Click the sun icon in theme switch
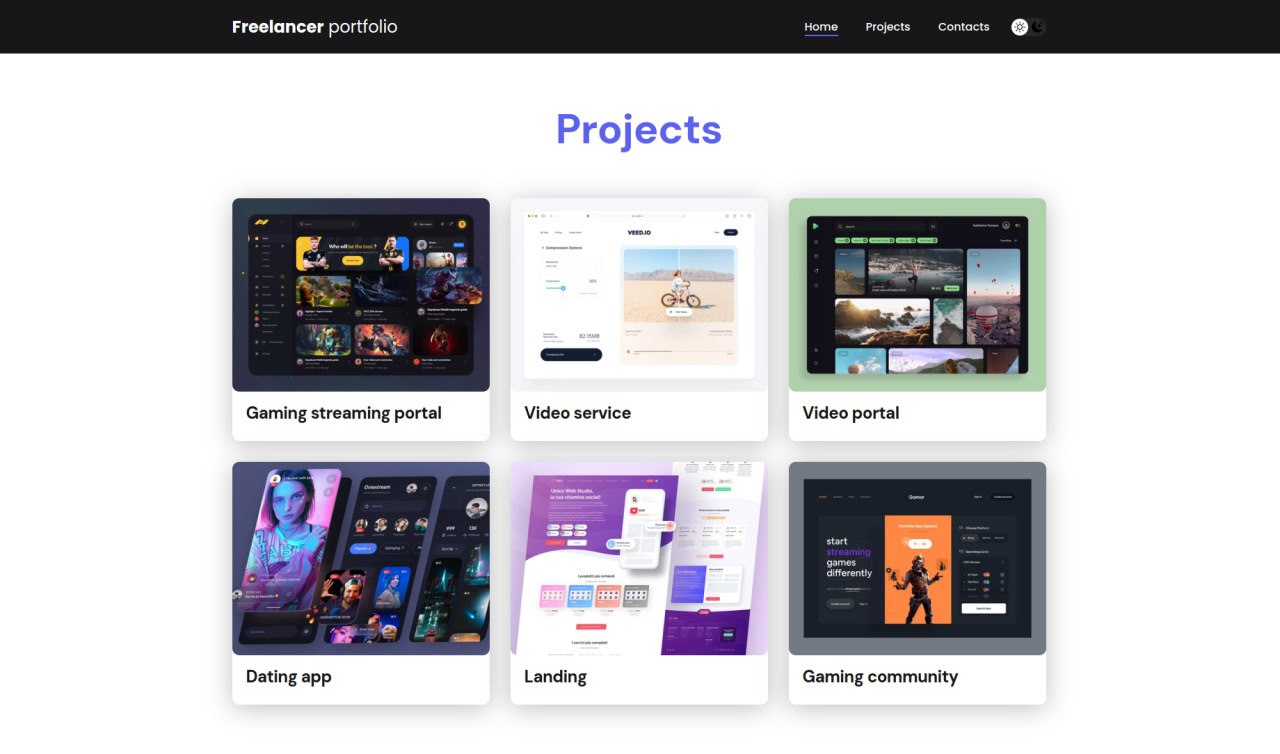 pos(1019,27)
